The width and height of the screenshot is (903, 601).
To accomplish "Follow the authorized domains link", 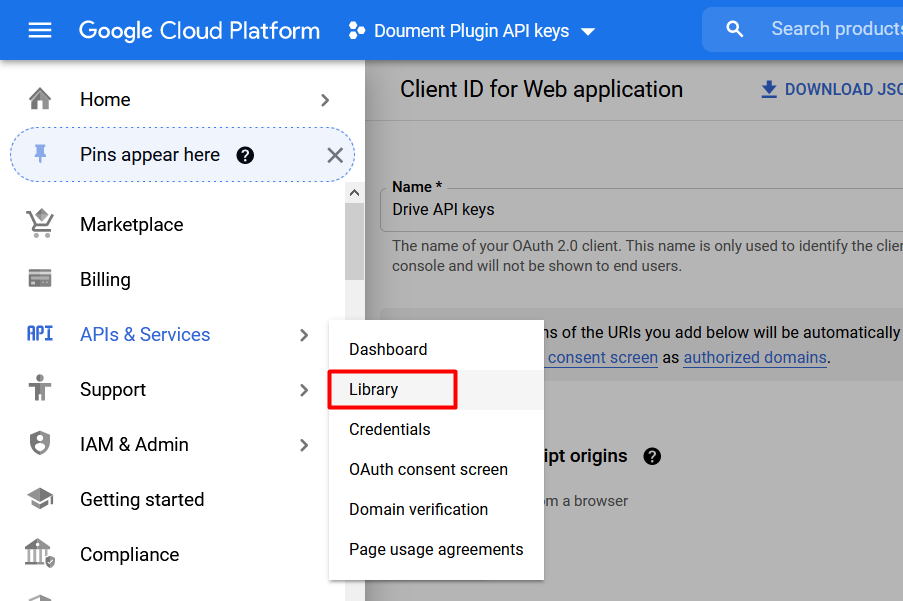I will [755, 357].
